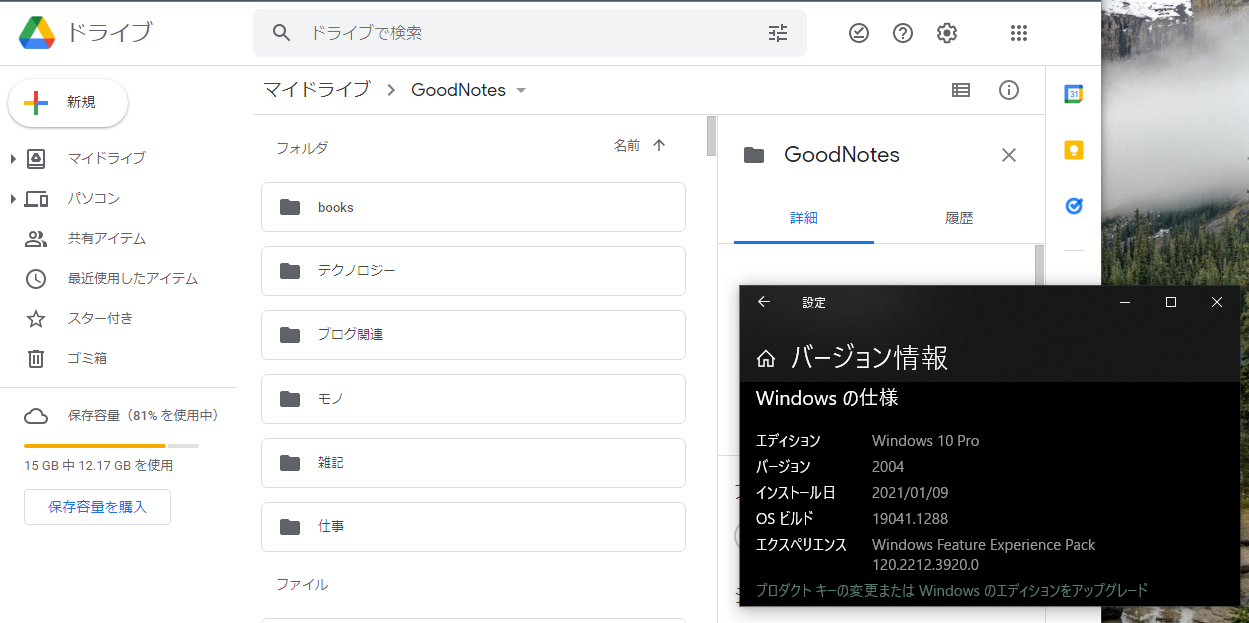1249x623 pixels.
Task: Expand the マイドライブ sidebar tree
Action: [x=12, y=158]
